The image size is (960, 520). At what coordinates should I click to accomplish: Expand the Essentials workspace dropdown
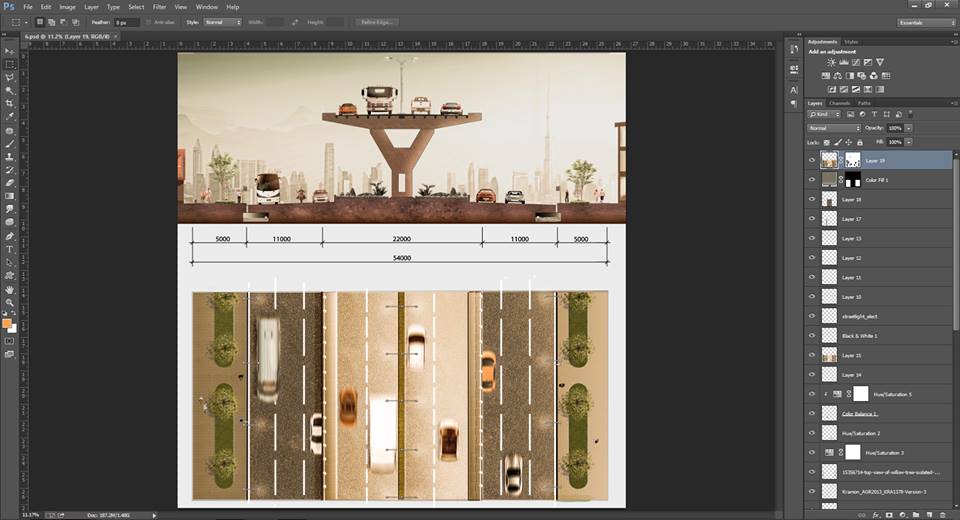(925, 21)
